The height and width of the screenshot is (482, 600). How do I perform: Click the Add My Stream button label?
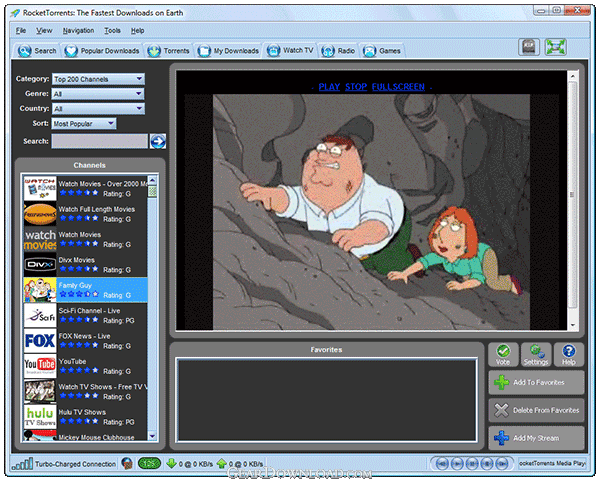click(536, 438)
